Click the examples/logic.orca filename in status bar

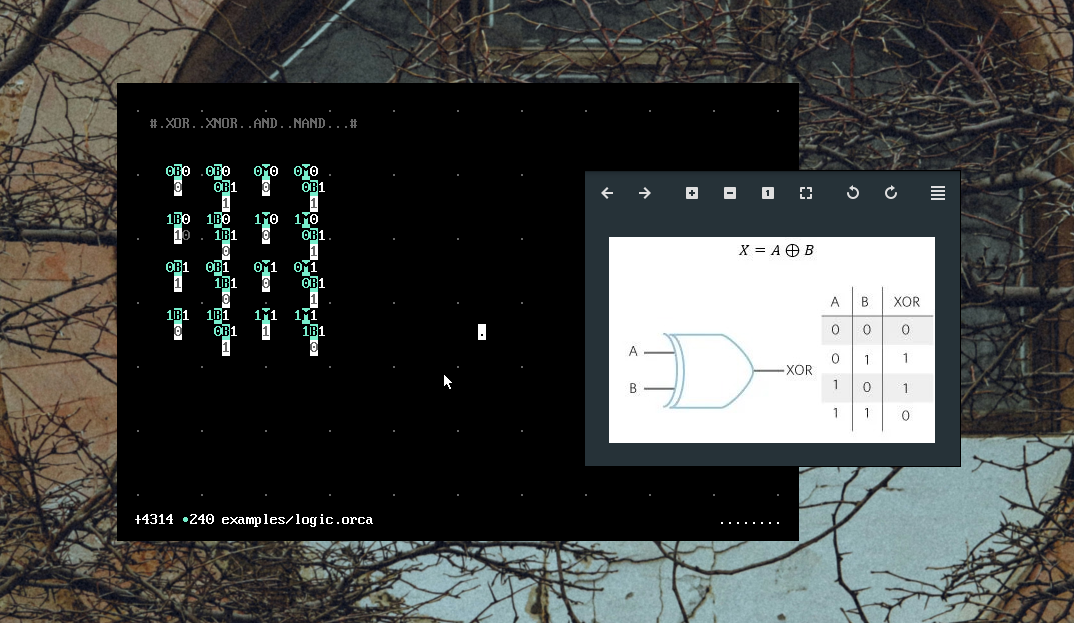tap(297, 520)
